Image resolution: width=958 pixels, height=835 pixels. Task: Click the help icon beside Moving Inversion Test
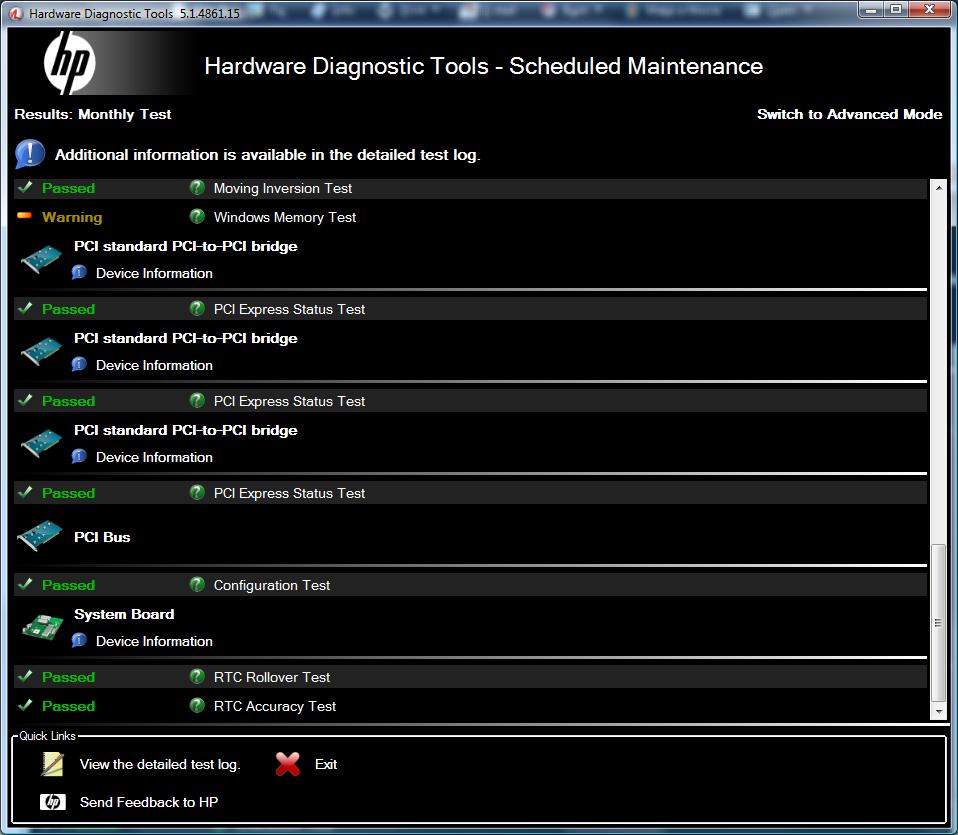[x=197, y=188]
